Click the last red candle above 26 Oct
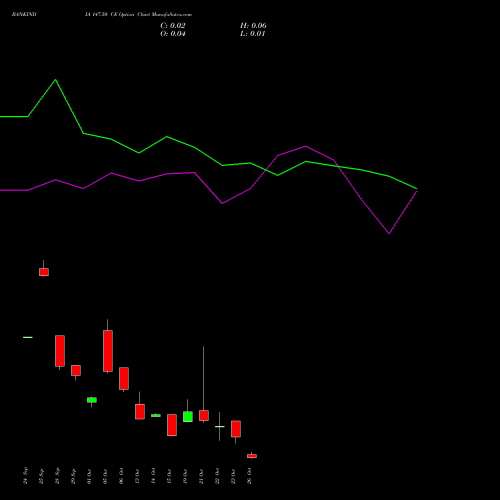500x500 pixels. point(252,456)
